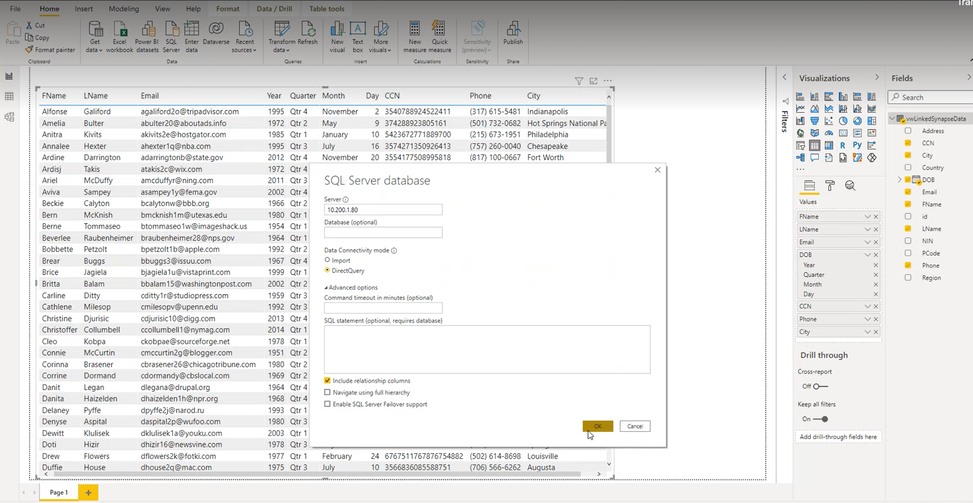Viewport: 973px width, 503px height.
Task: Activate the Format painter
Action: click(x=50, y=50)
